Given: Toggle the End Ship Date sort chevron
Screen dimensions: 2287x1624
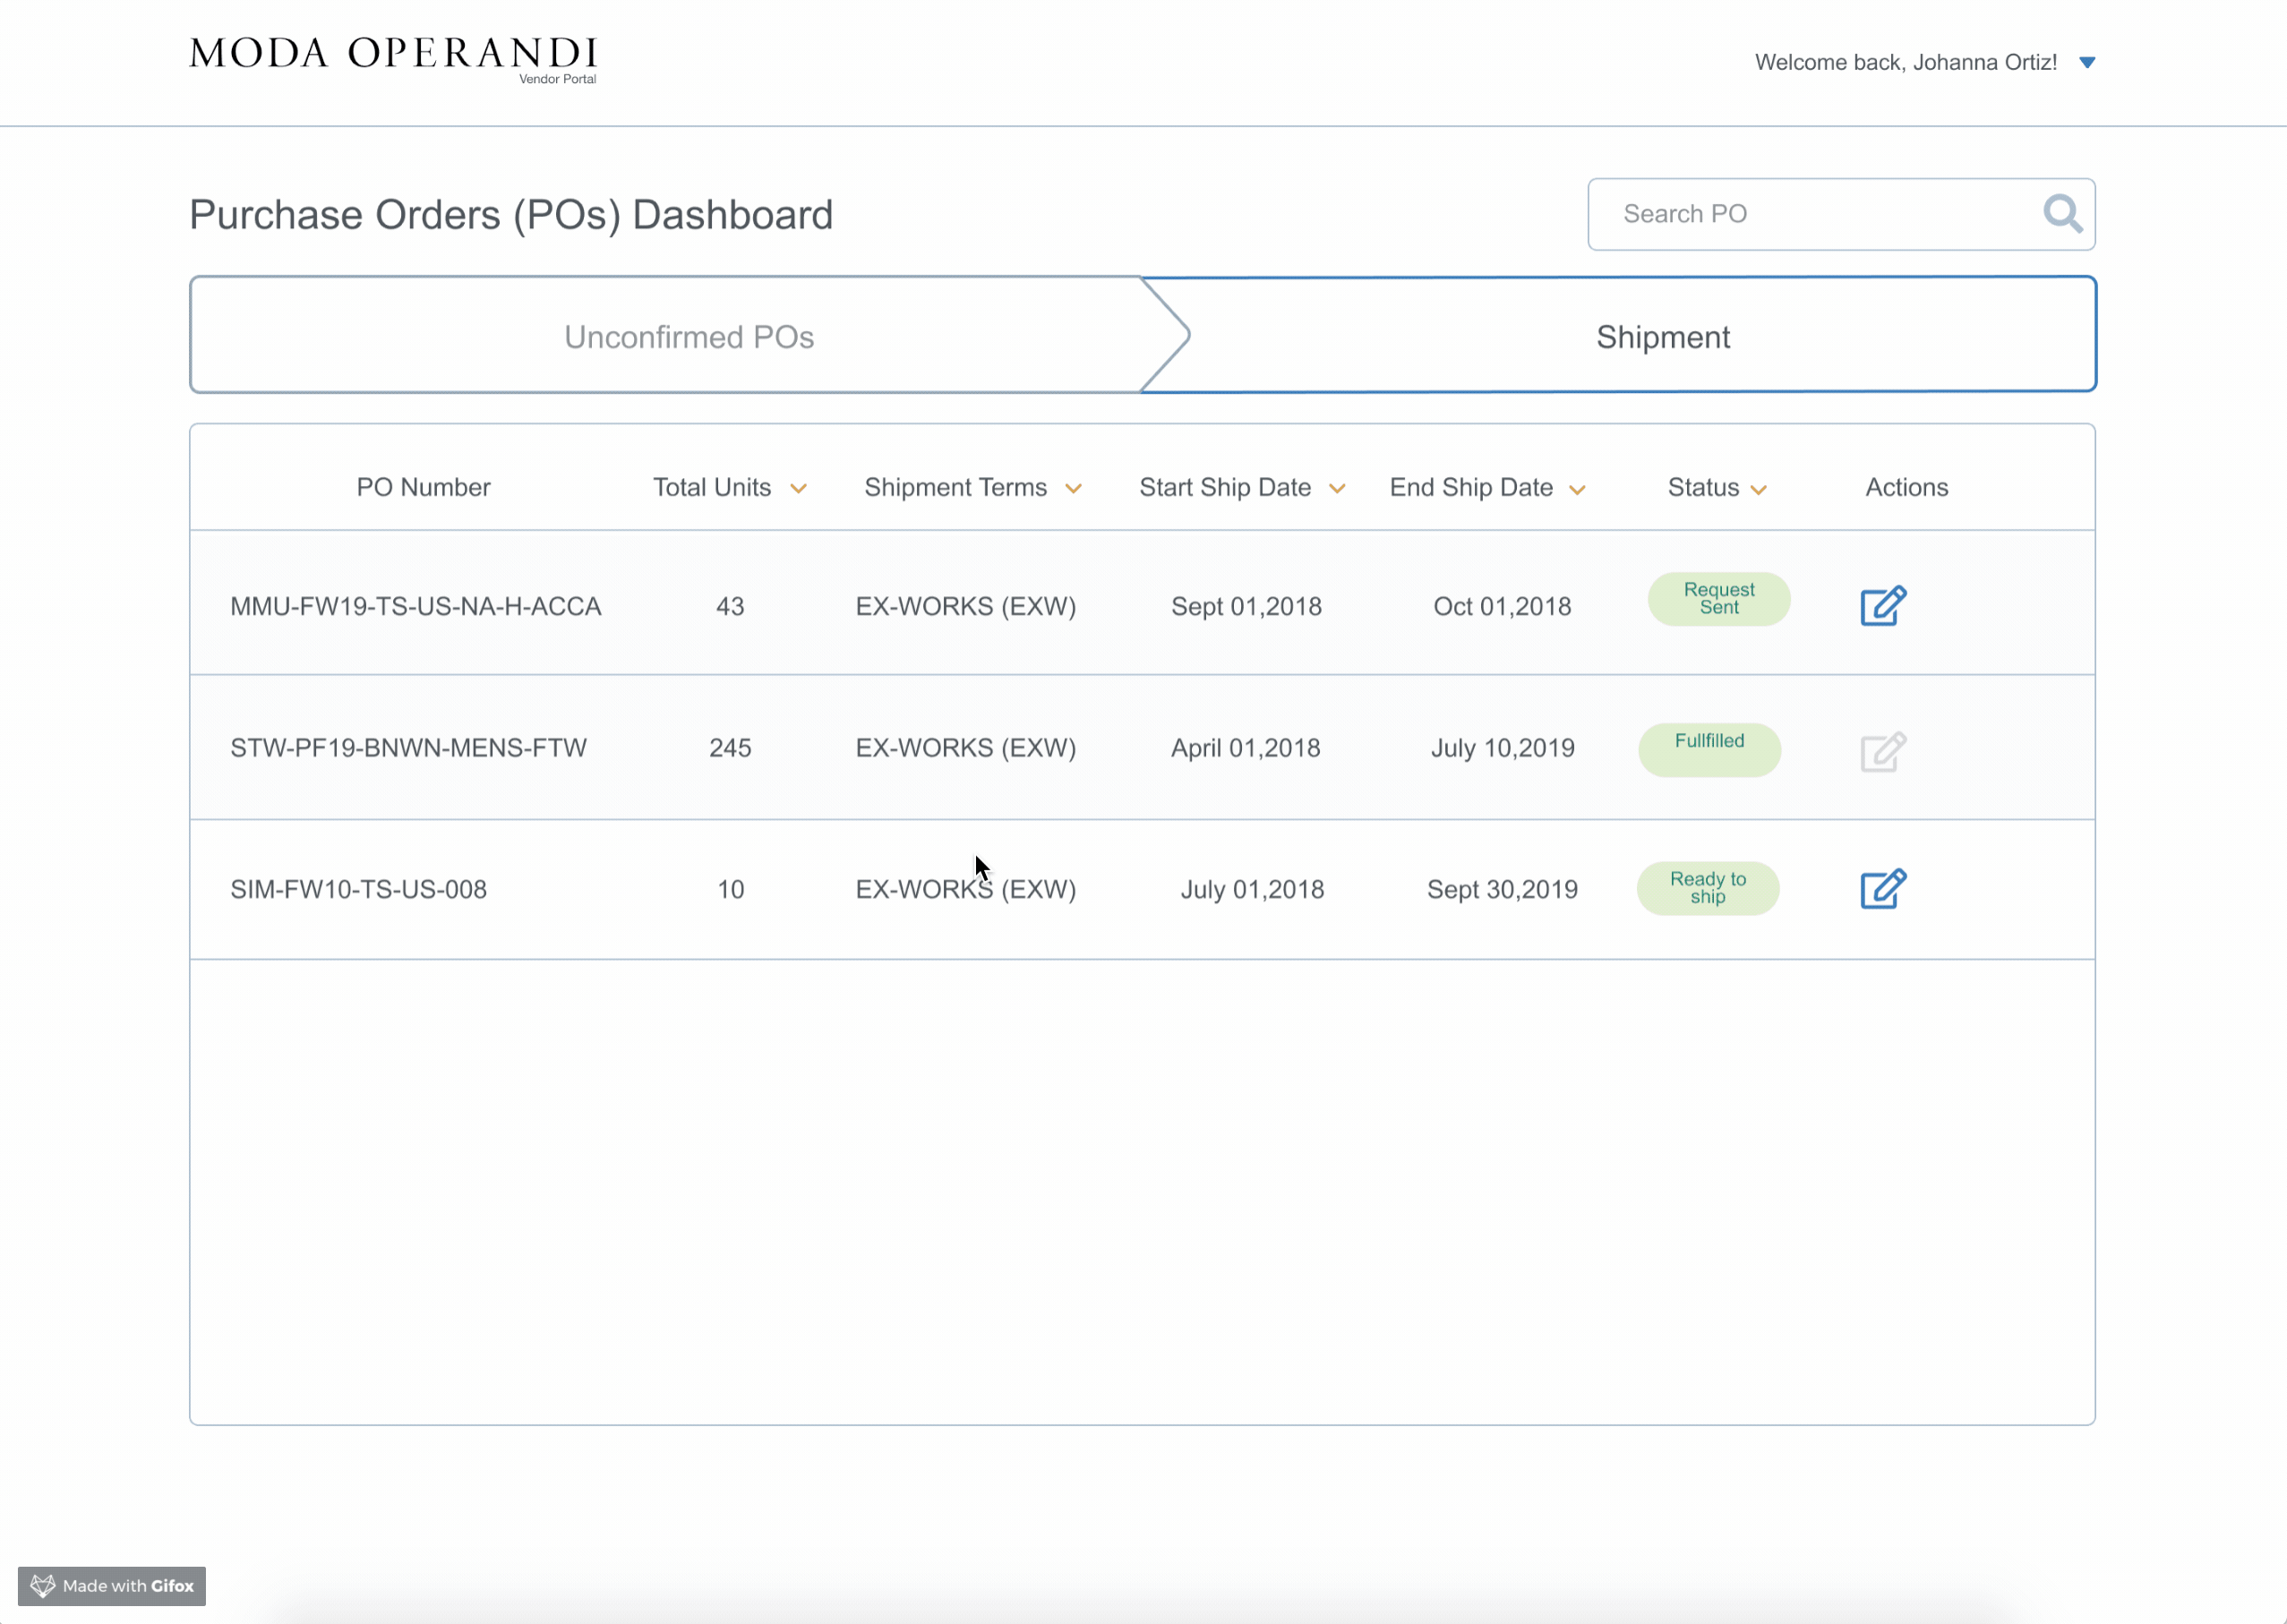Looking at the screenshot, I should click(1577, 490).
